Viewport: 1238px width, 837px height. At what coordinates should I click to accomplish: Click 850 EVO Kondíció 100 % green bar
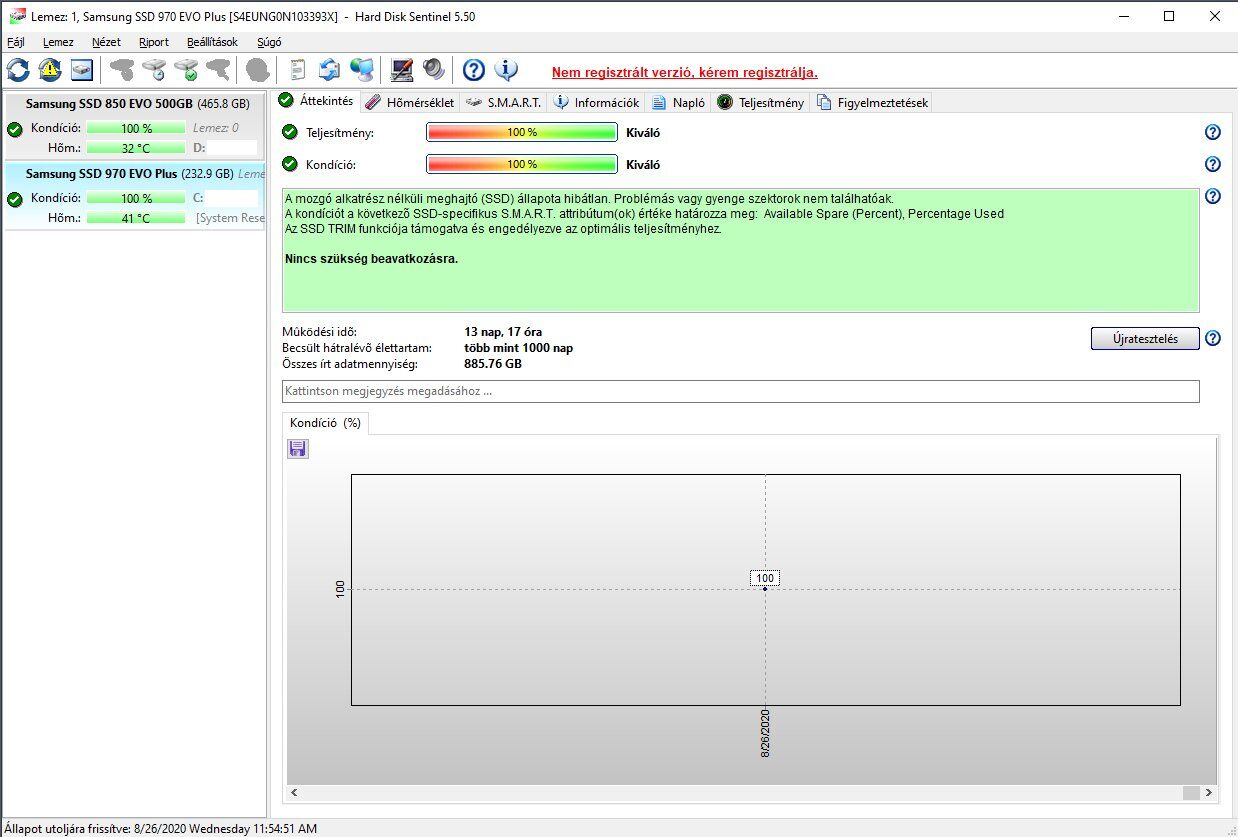coord(136,128)
